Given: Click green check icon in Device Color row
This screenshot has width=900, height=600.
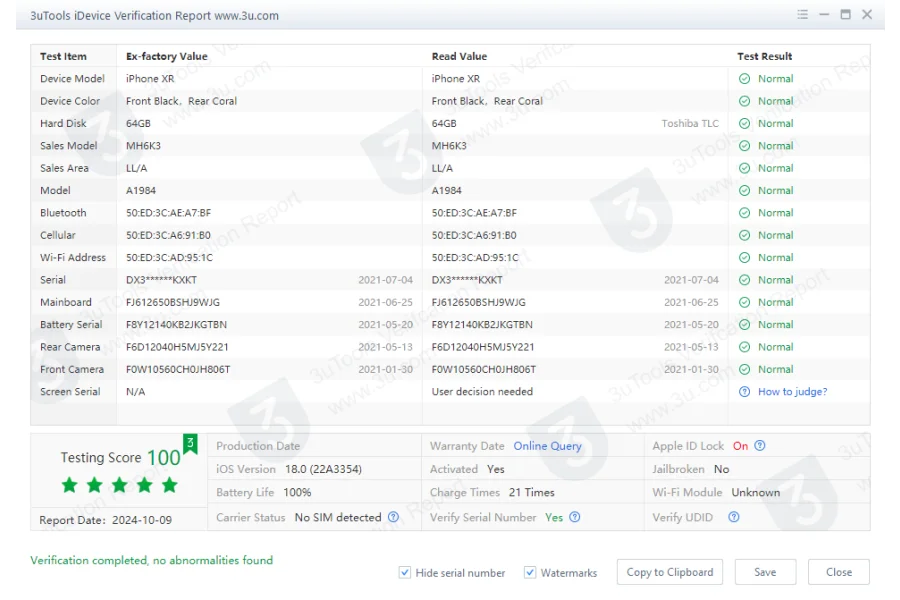Looking at the screenshot, I should [x=744, y=101].
